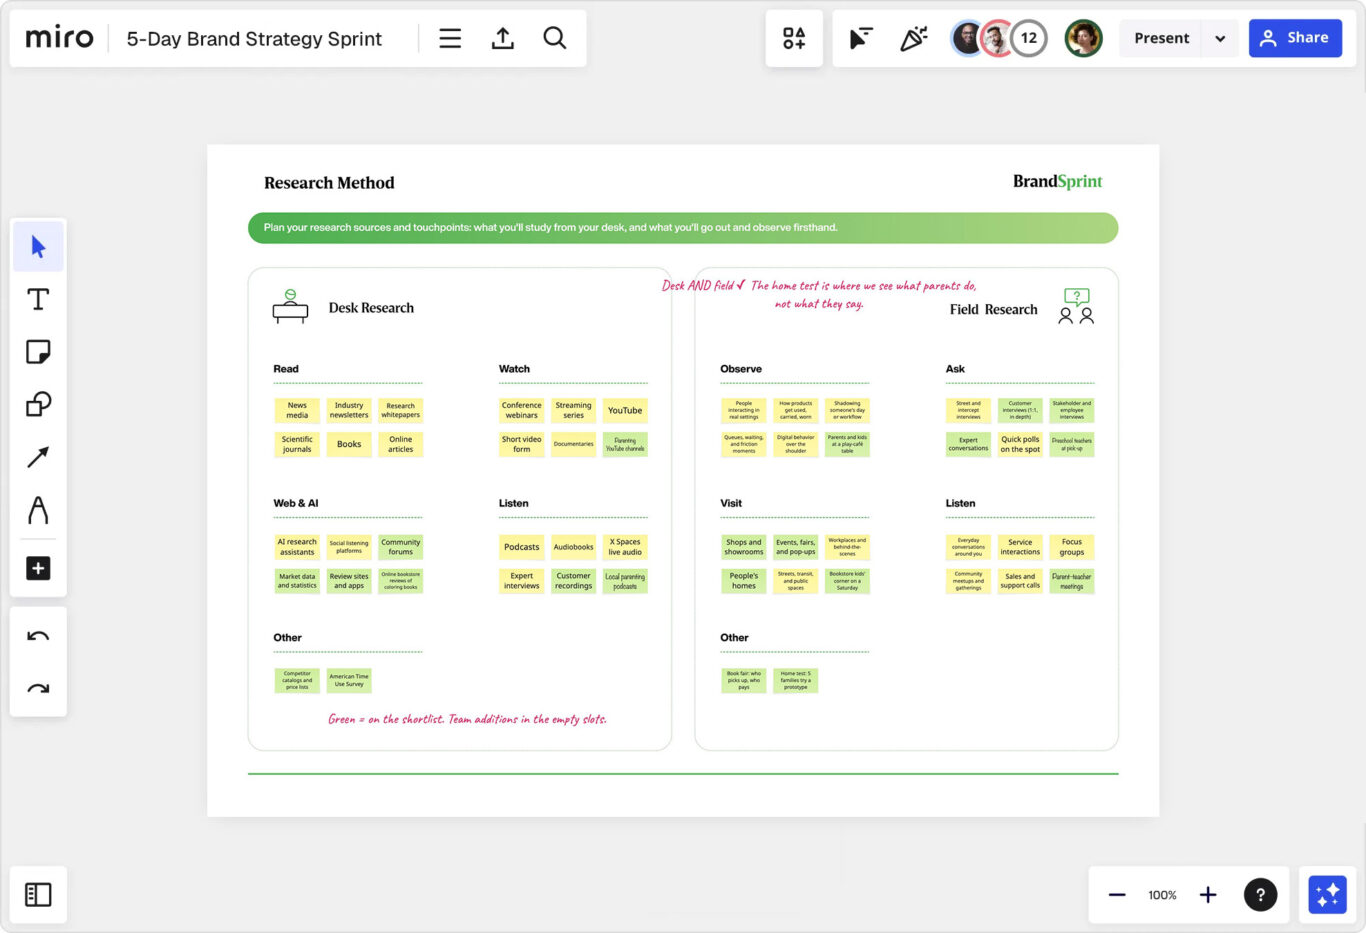Open the AI sparkle assistant button
The image size is (1366, 933).
1327,895
